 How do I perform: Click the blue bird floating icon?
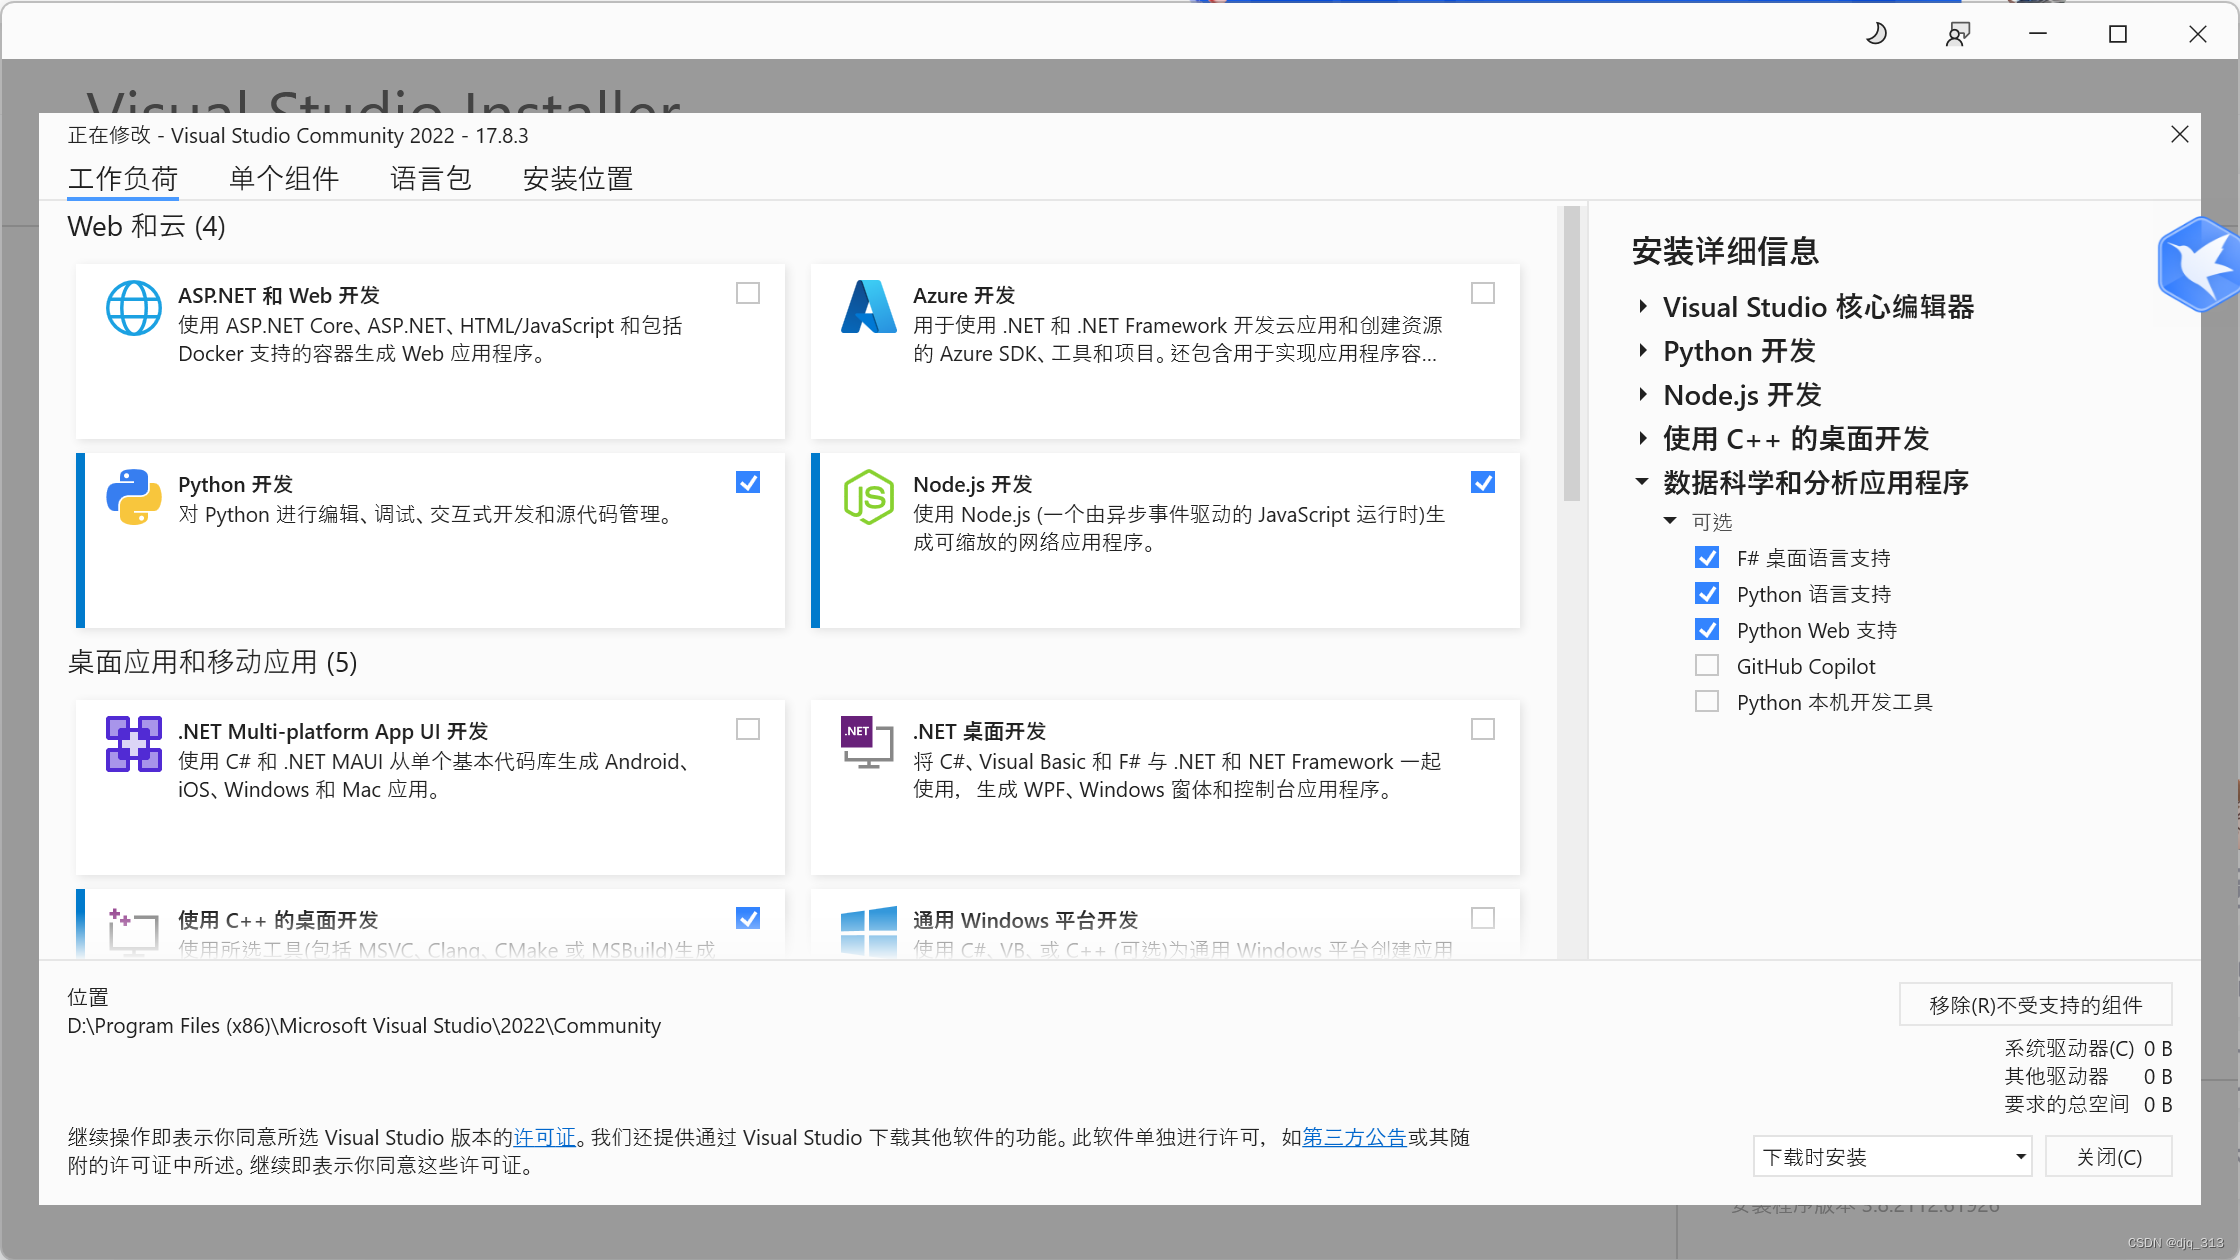2198,264
